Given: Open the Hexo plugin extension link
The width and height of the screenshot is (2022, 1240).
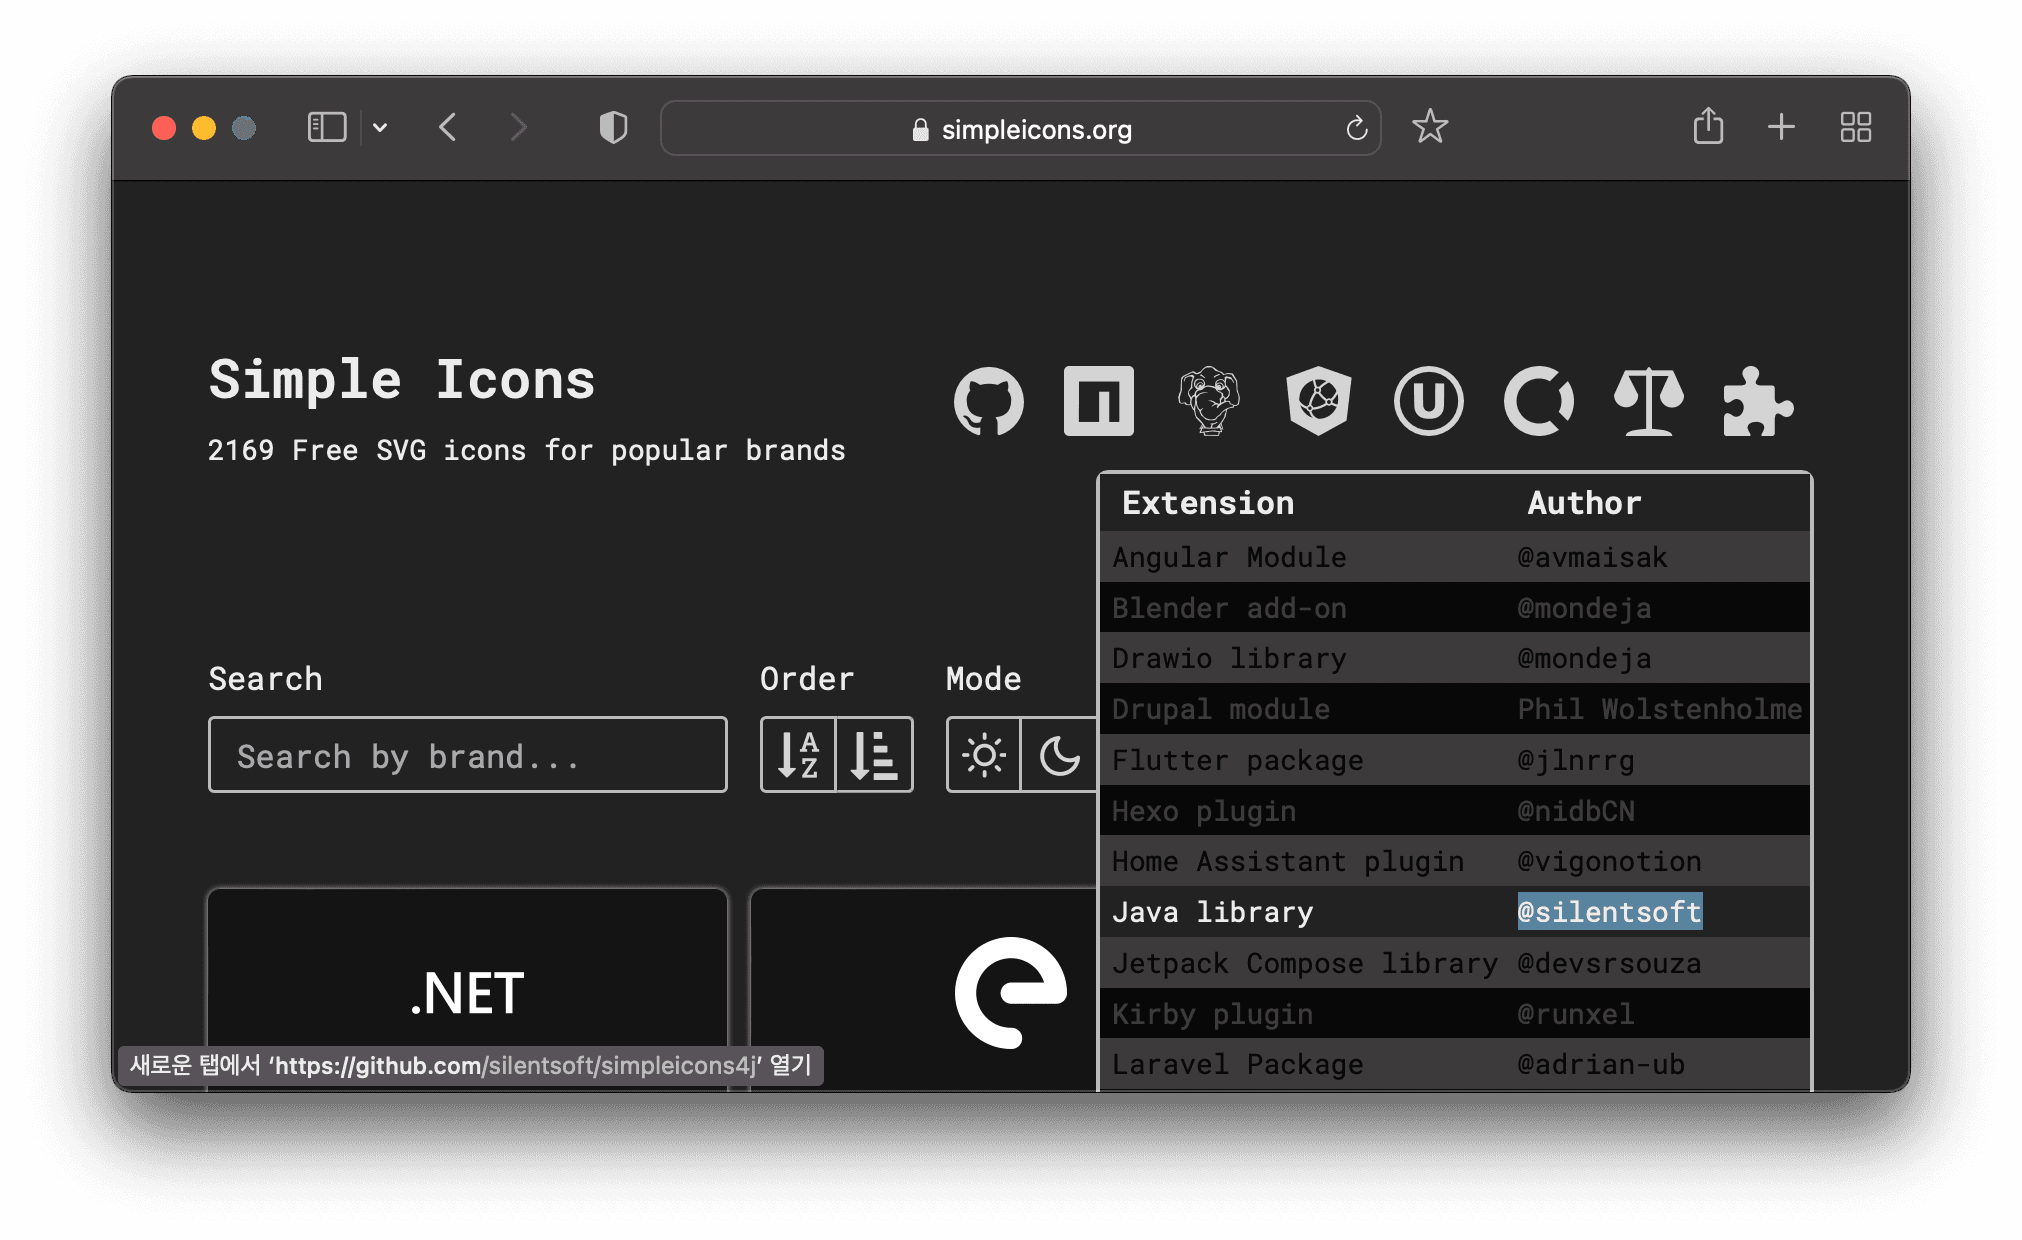Looking at the screenshot, I should [1204, 811].
